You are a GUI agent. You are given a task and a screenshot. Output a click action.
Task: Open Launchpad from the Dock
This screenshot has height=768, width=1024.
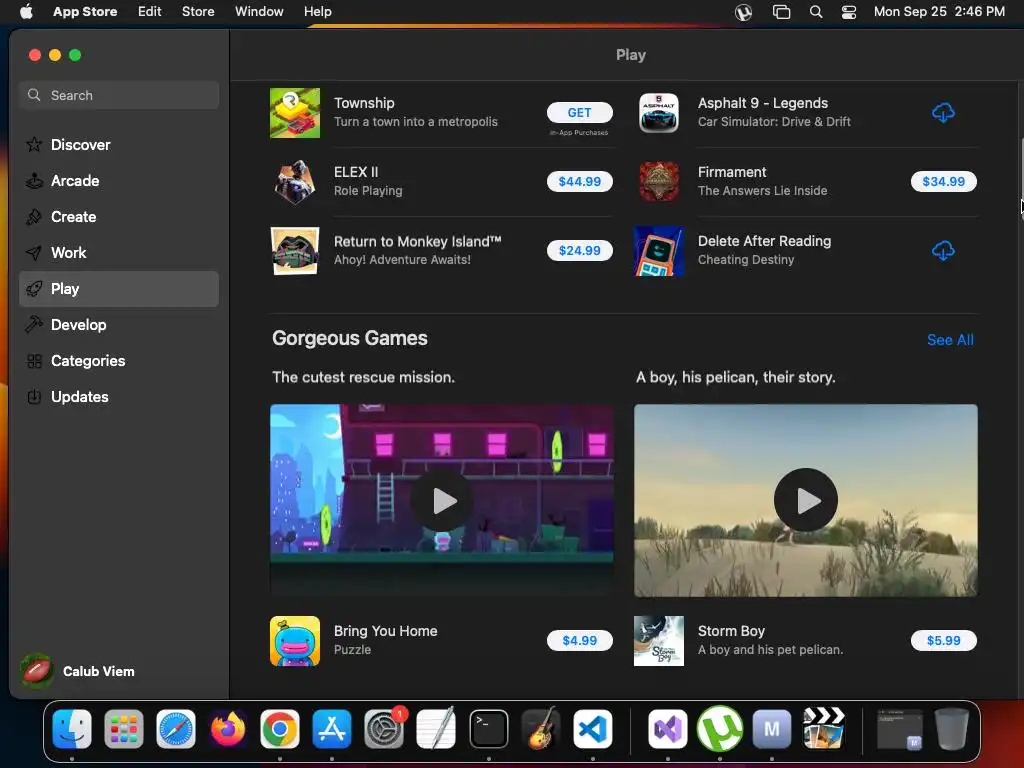(x=123, y=729)
